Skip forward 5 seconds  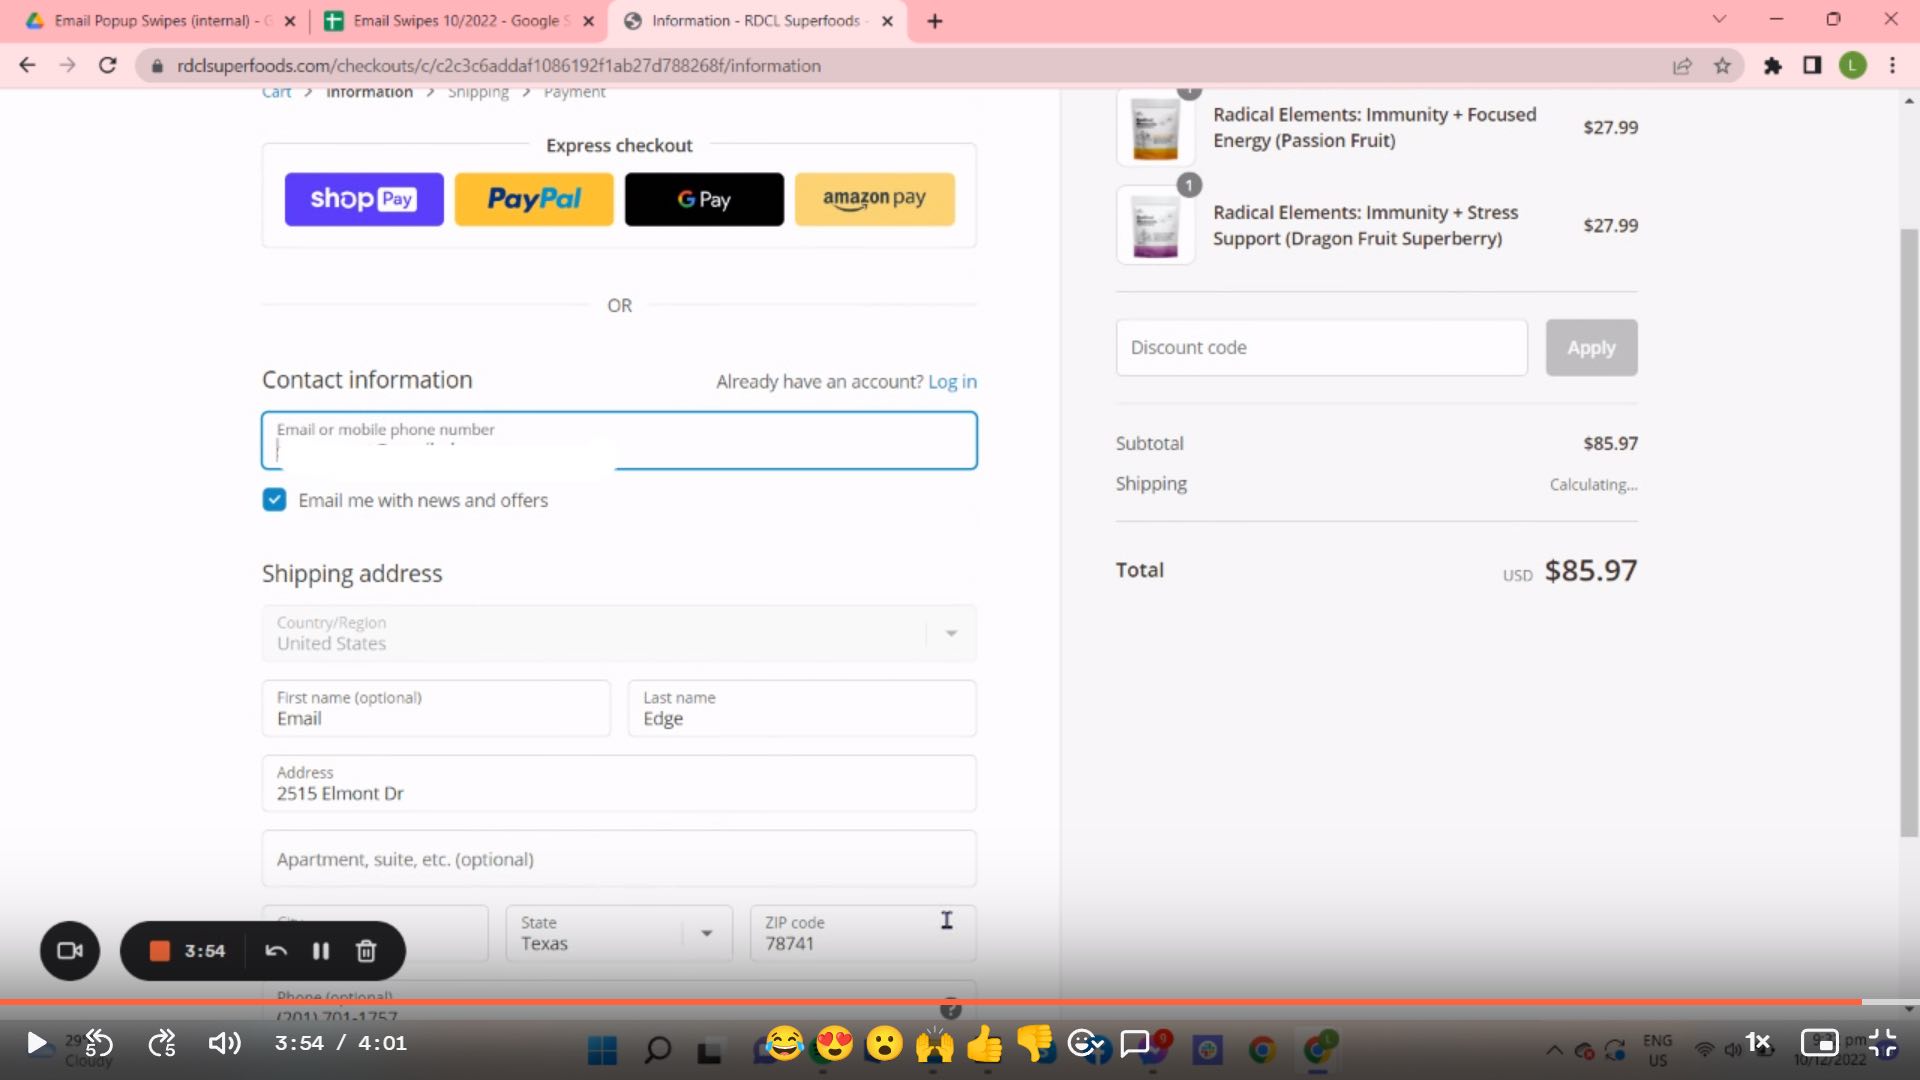tap(162, 1043)
